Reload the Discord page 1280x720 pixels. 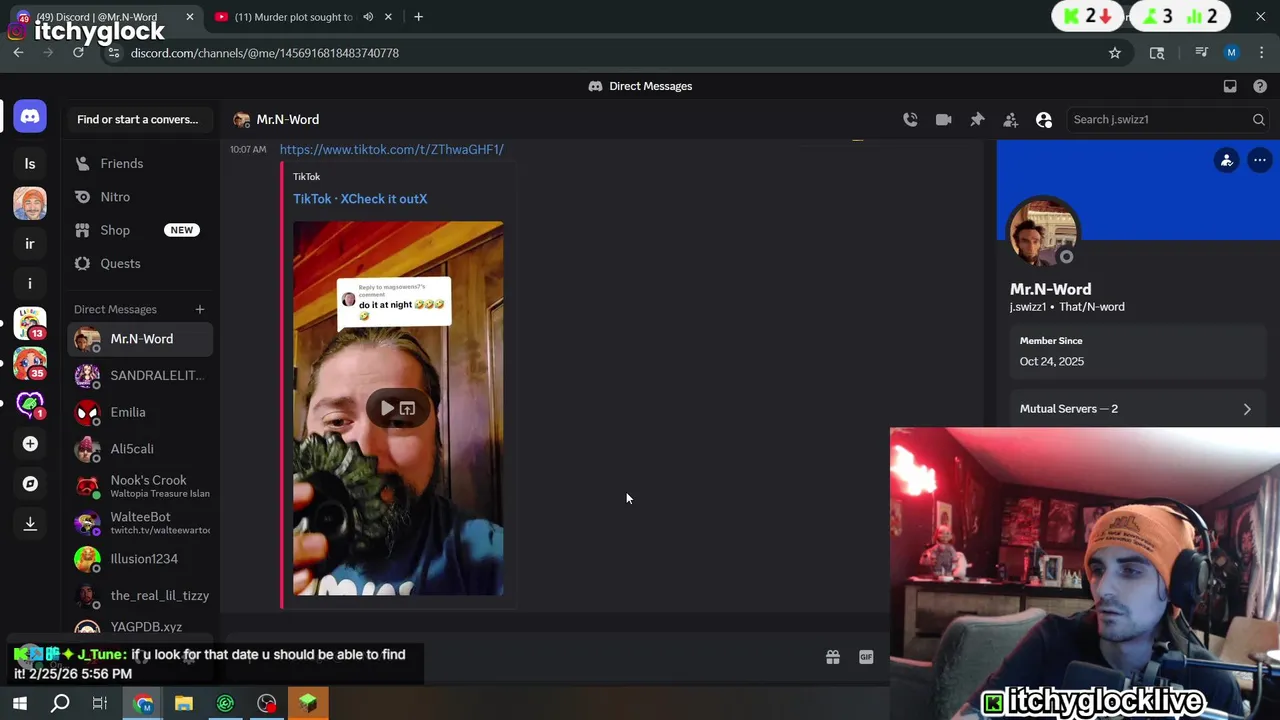78,53
